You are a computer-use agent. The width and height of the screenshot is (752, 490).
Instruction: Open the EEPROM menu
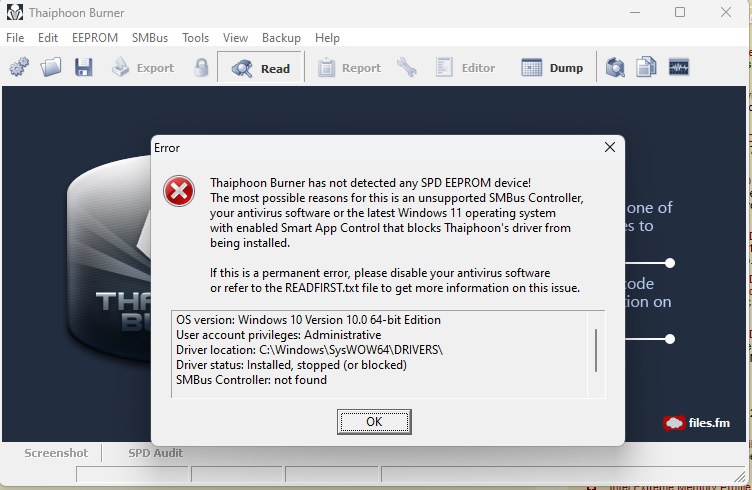94,38
